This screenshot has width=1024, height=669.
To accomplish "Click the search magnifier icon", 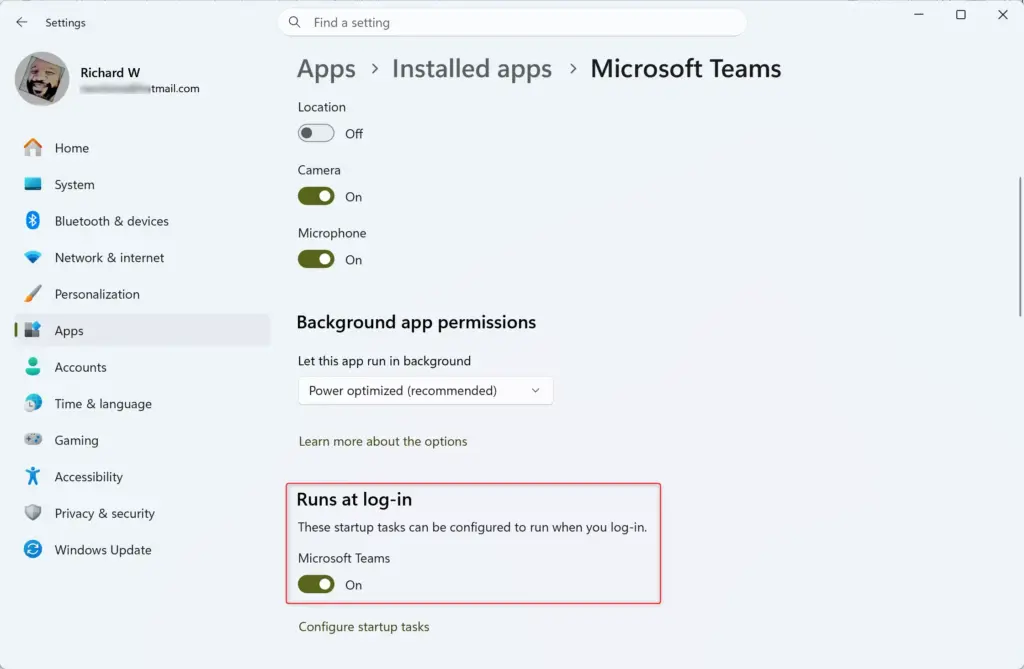I will pyautogui.click(x=295, y=22).
